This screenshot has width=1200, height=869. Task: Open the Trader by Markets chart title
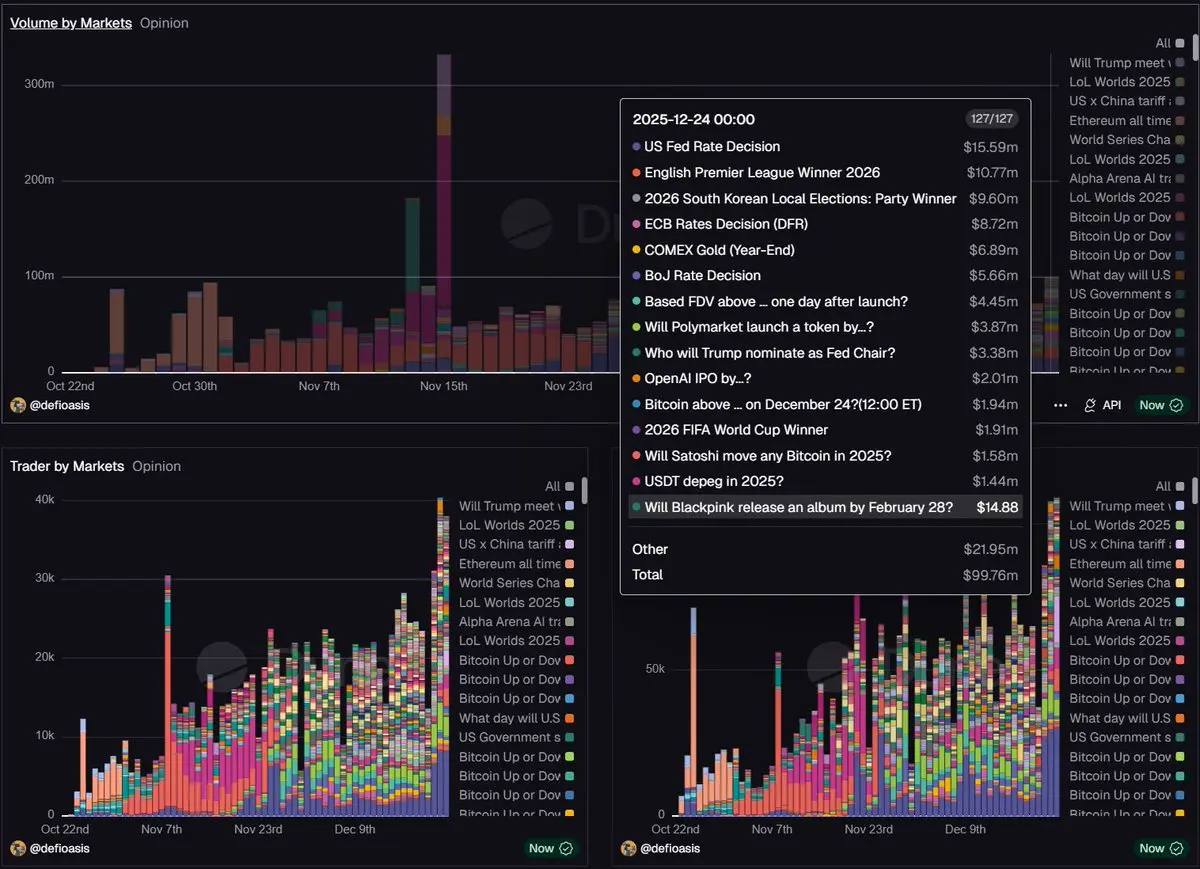click(x=67, y=466)
